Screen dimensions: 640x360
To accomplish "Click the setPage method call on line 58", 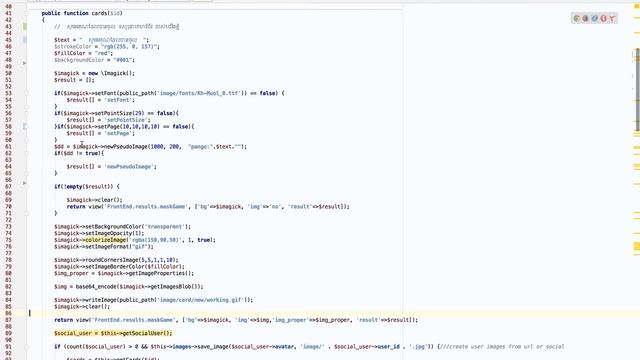I will (x=109, y=127).
